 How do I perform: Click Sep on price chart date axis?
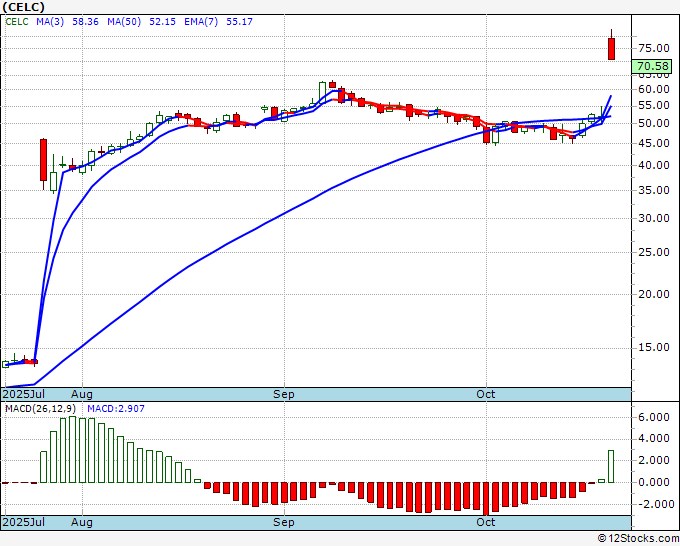[x=284, y=394]
